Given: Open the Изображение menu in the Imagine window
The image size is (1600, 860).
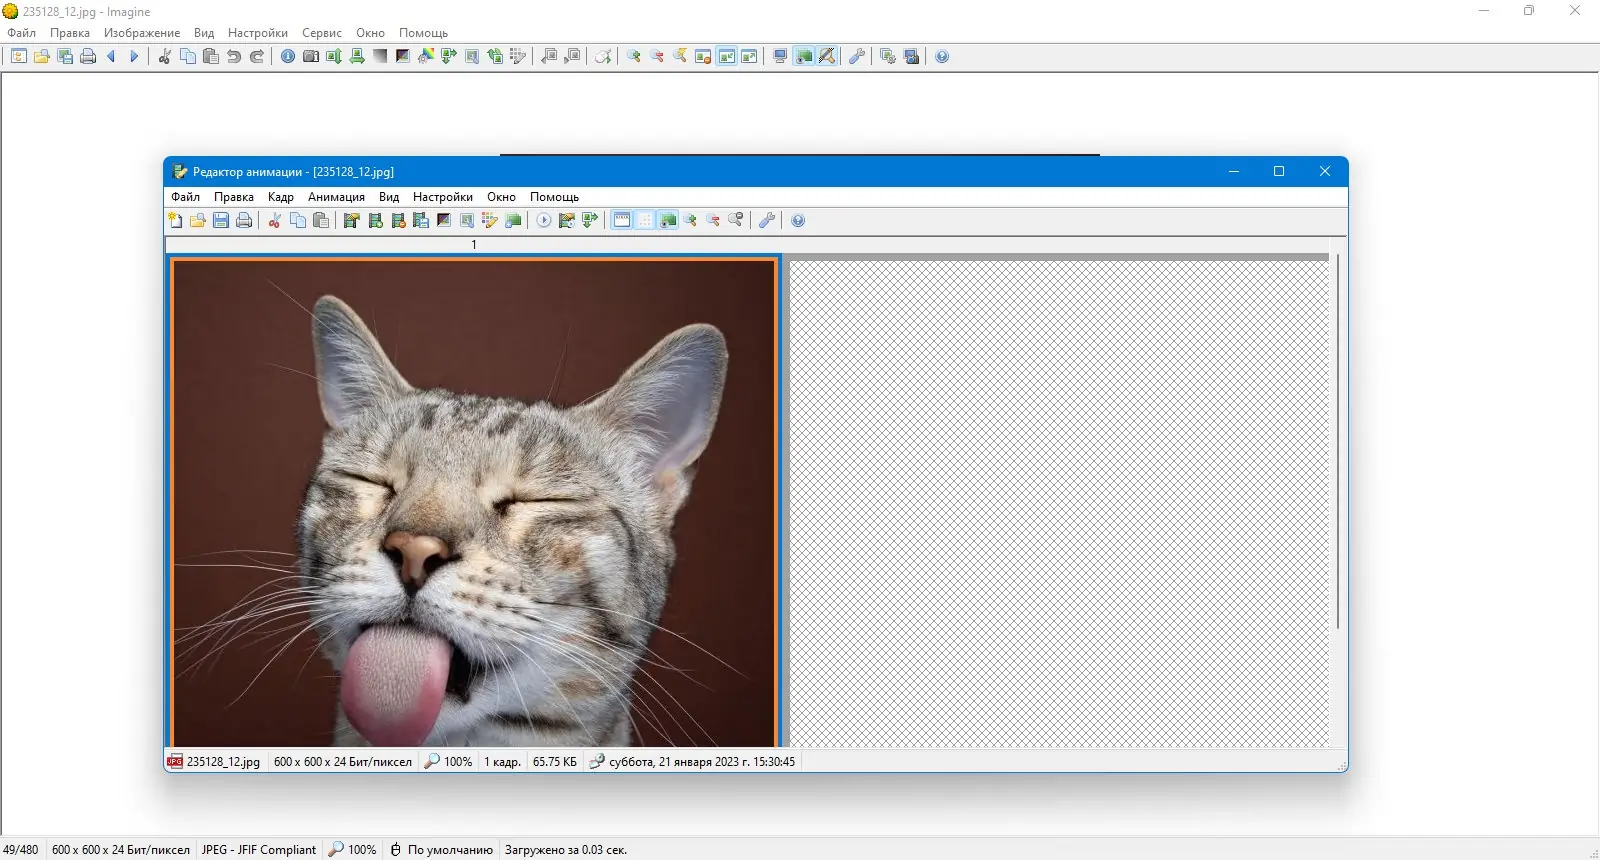Looking at the screenshot, I should coord(142,33).
